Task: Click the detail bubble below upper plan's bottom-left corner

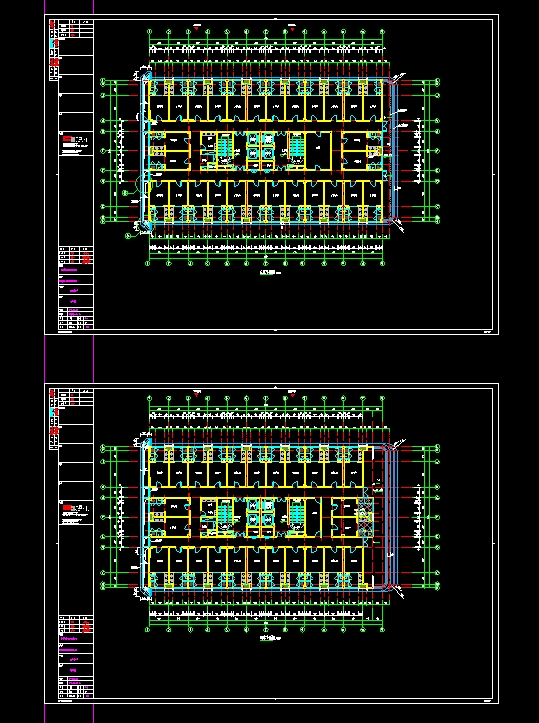Action: click(128, 236)
